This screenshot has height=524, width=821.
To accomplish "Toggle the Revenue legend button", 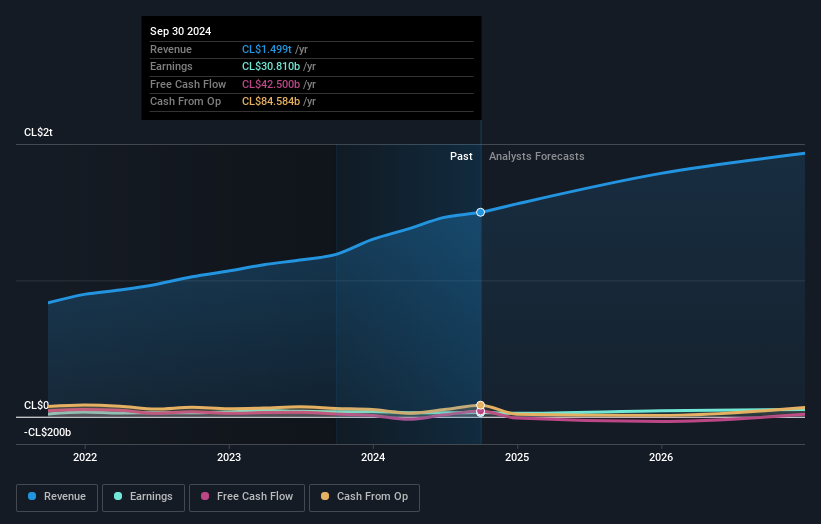I will point(57,497).
